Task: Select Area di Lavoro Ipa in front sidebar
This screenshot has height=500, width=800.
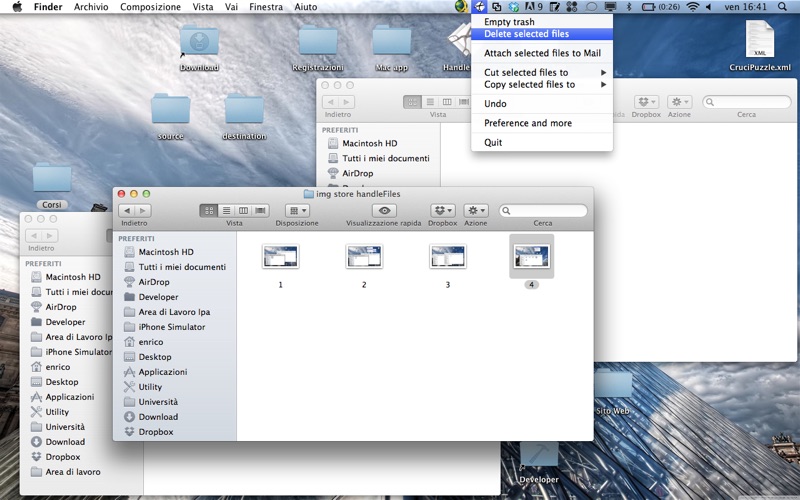Action: [174, 312]
